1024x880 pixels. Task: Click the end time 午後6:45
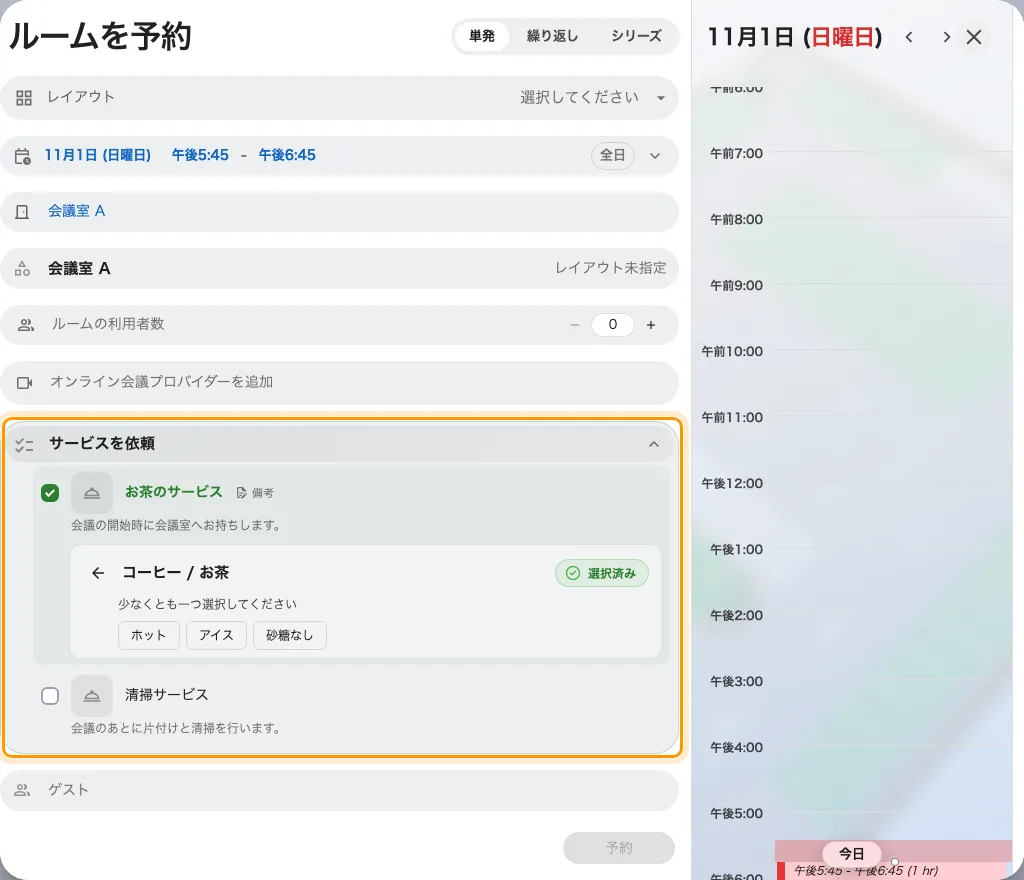click(287, 155)
